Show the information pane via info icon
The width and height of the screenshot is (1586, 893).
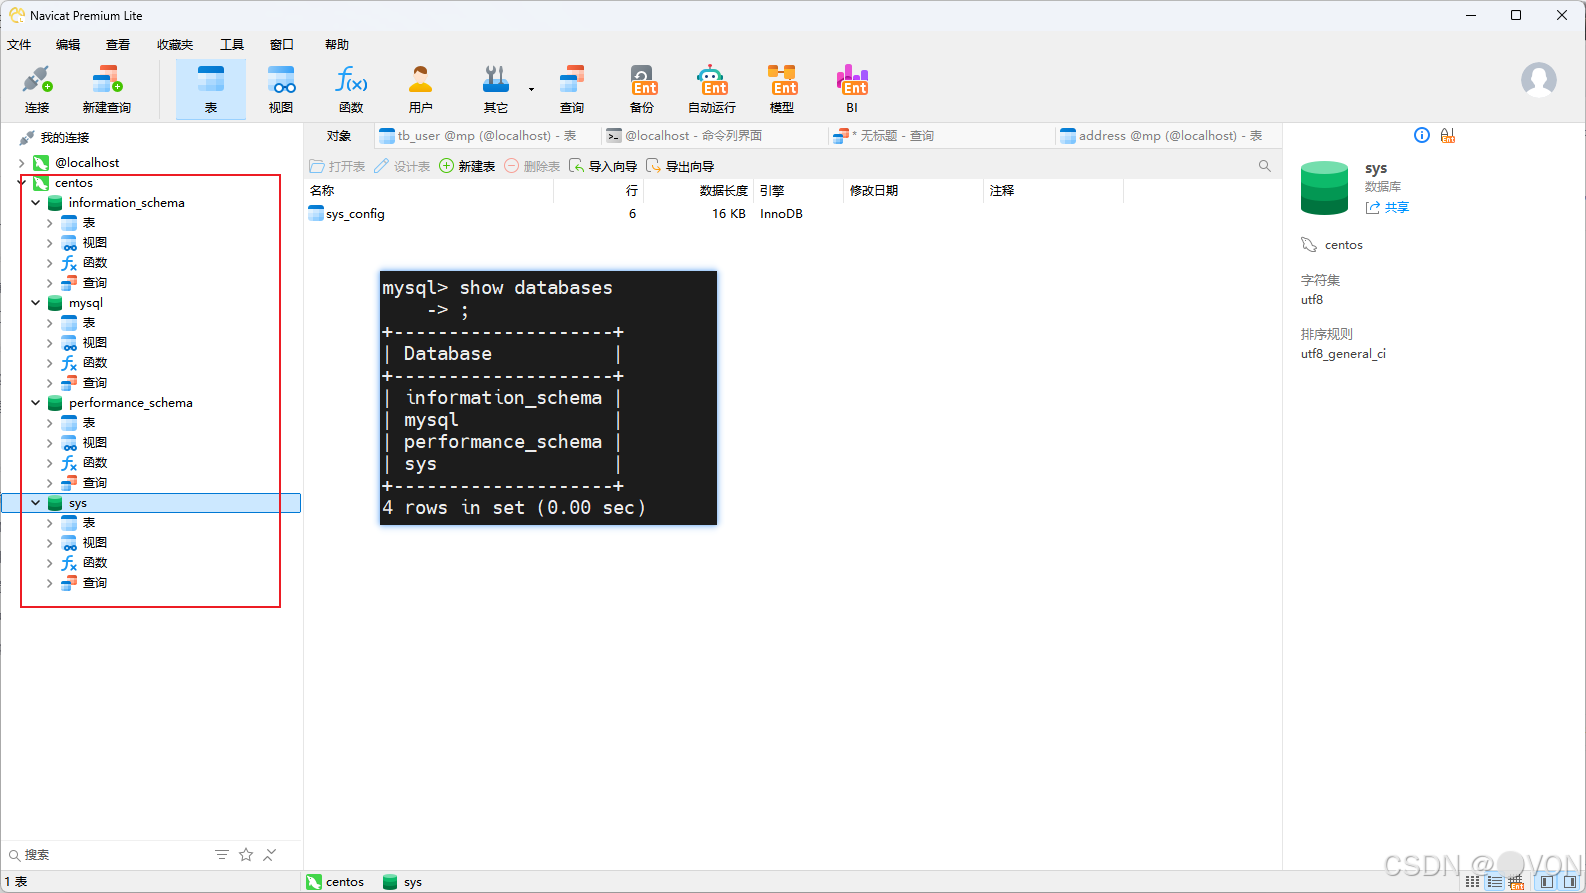coord(1422,135)
